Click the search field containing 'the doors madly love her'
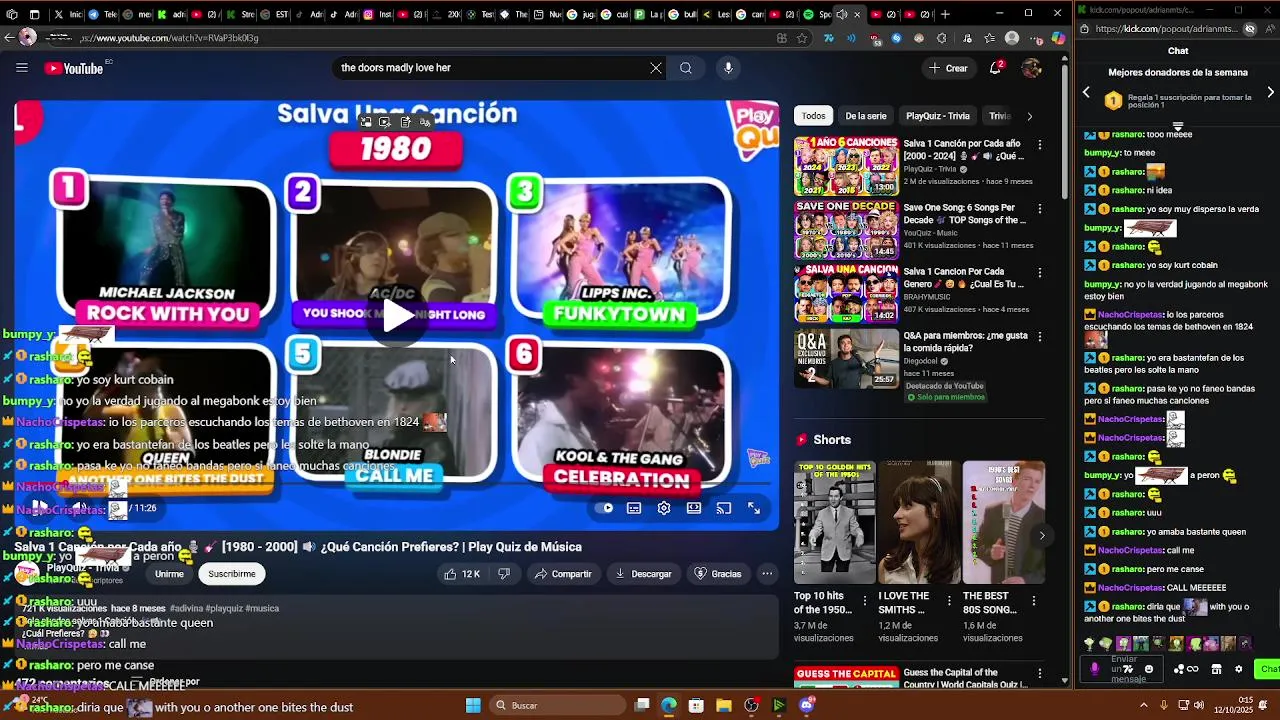 point(490,68)
